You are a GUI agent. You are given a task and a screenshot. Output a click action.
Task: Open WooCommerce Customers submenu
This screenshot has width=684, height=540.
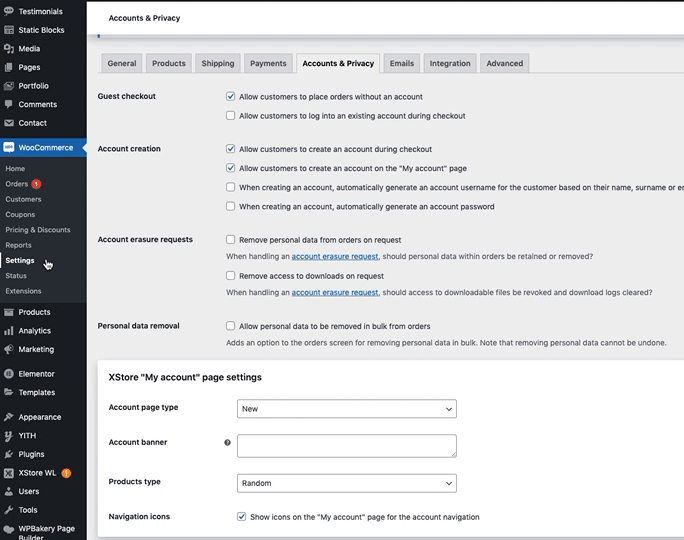point(23,199)
